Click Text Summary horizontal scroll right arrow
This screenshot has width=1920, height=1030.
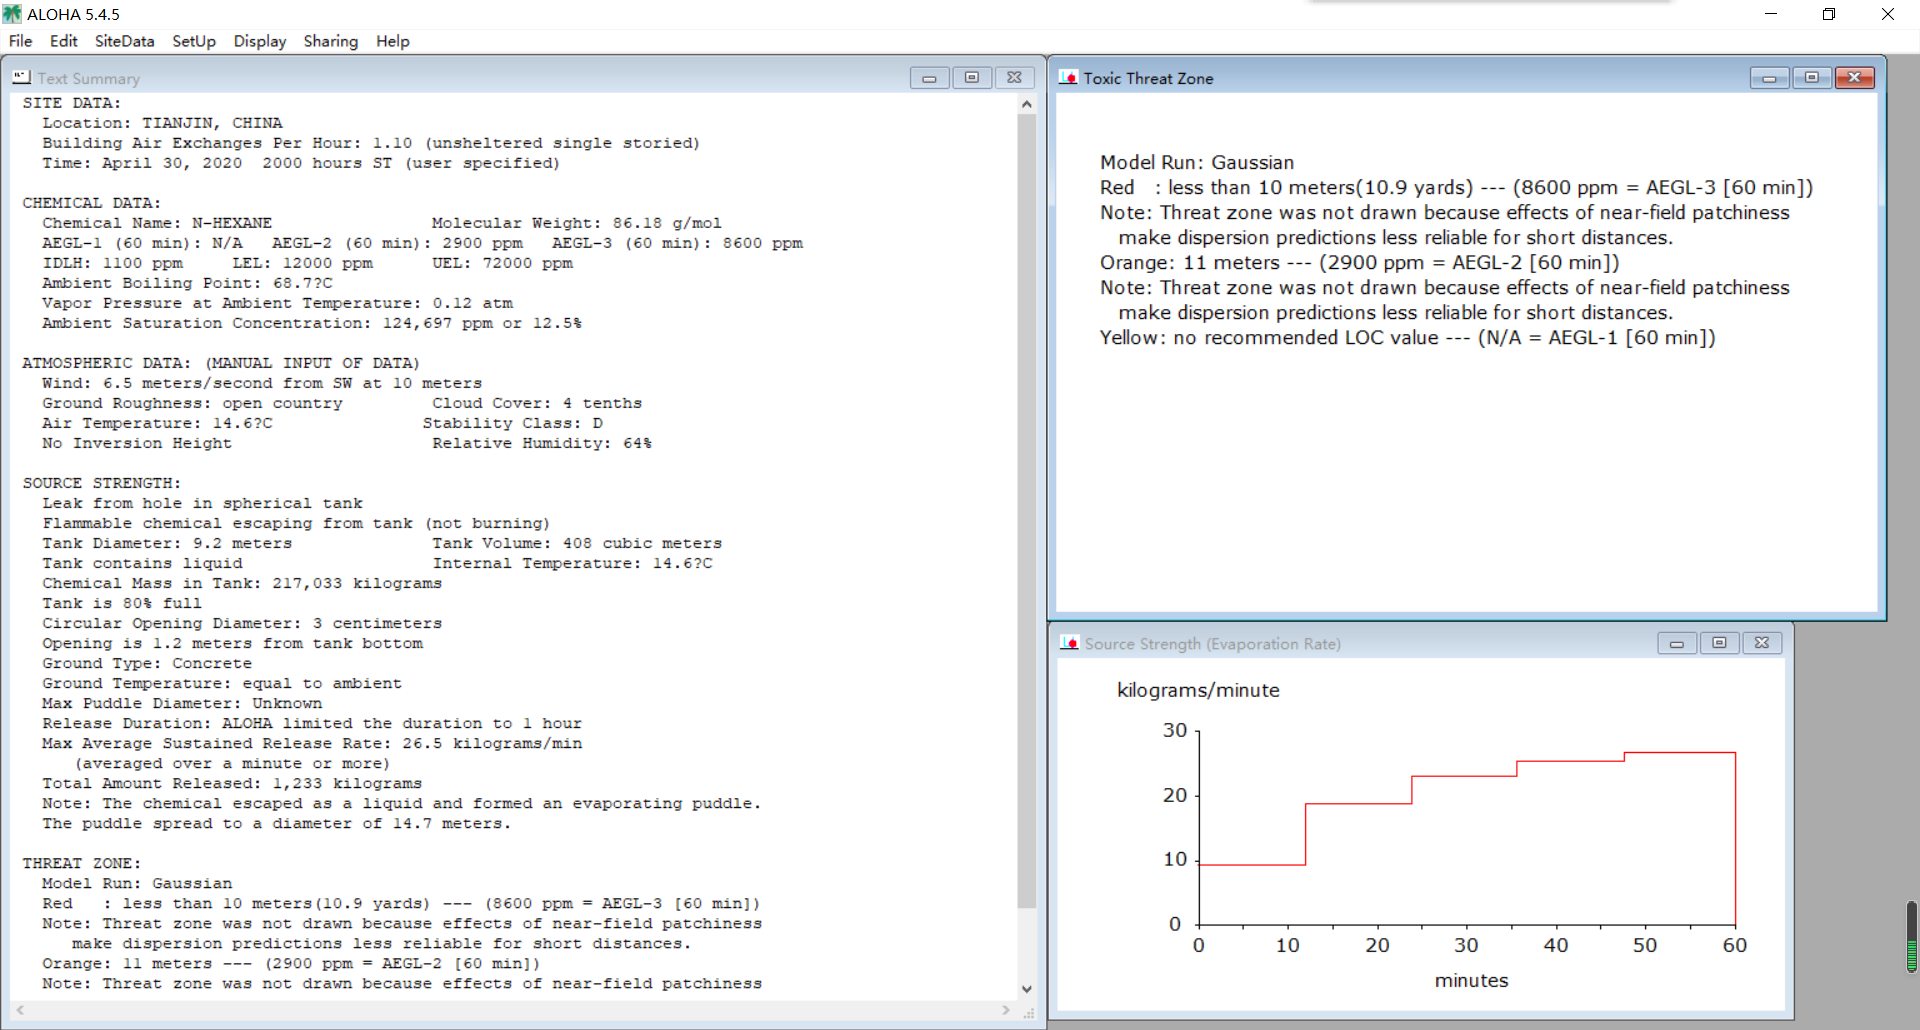[1006, 1011]
